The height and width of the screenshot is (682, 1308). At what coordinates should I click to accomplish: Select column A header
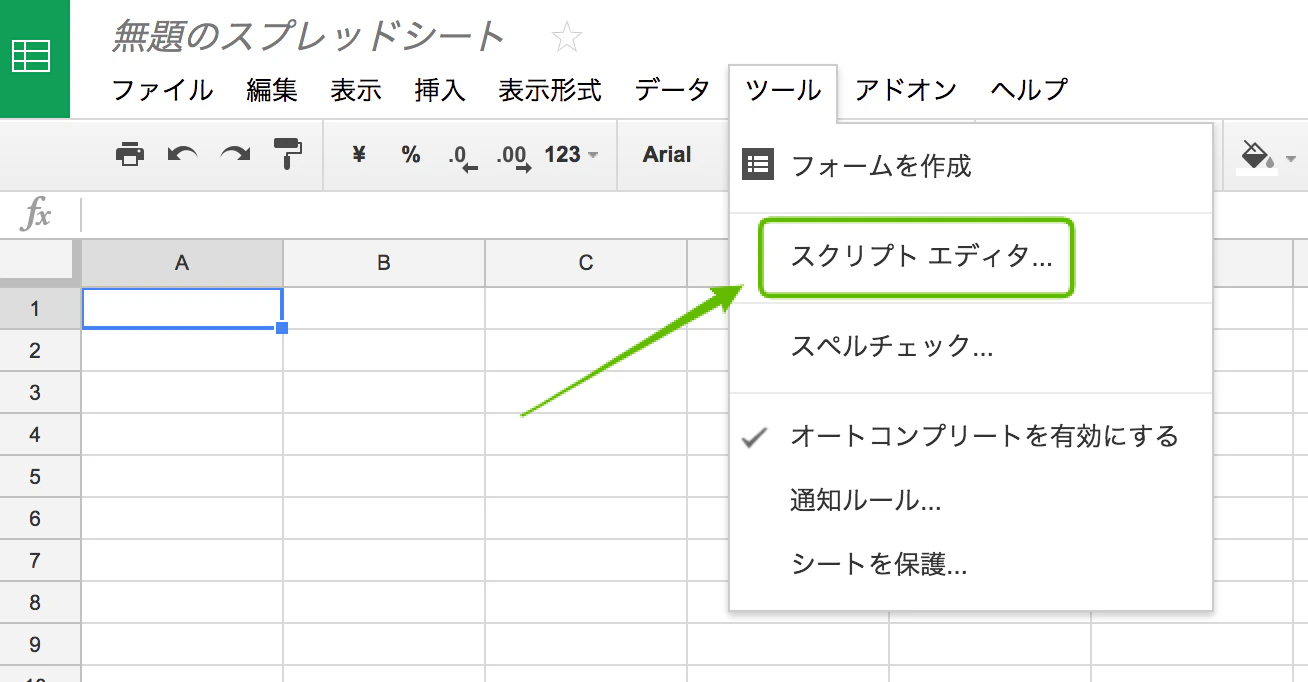182,263
